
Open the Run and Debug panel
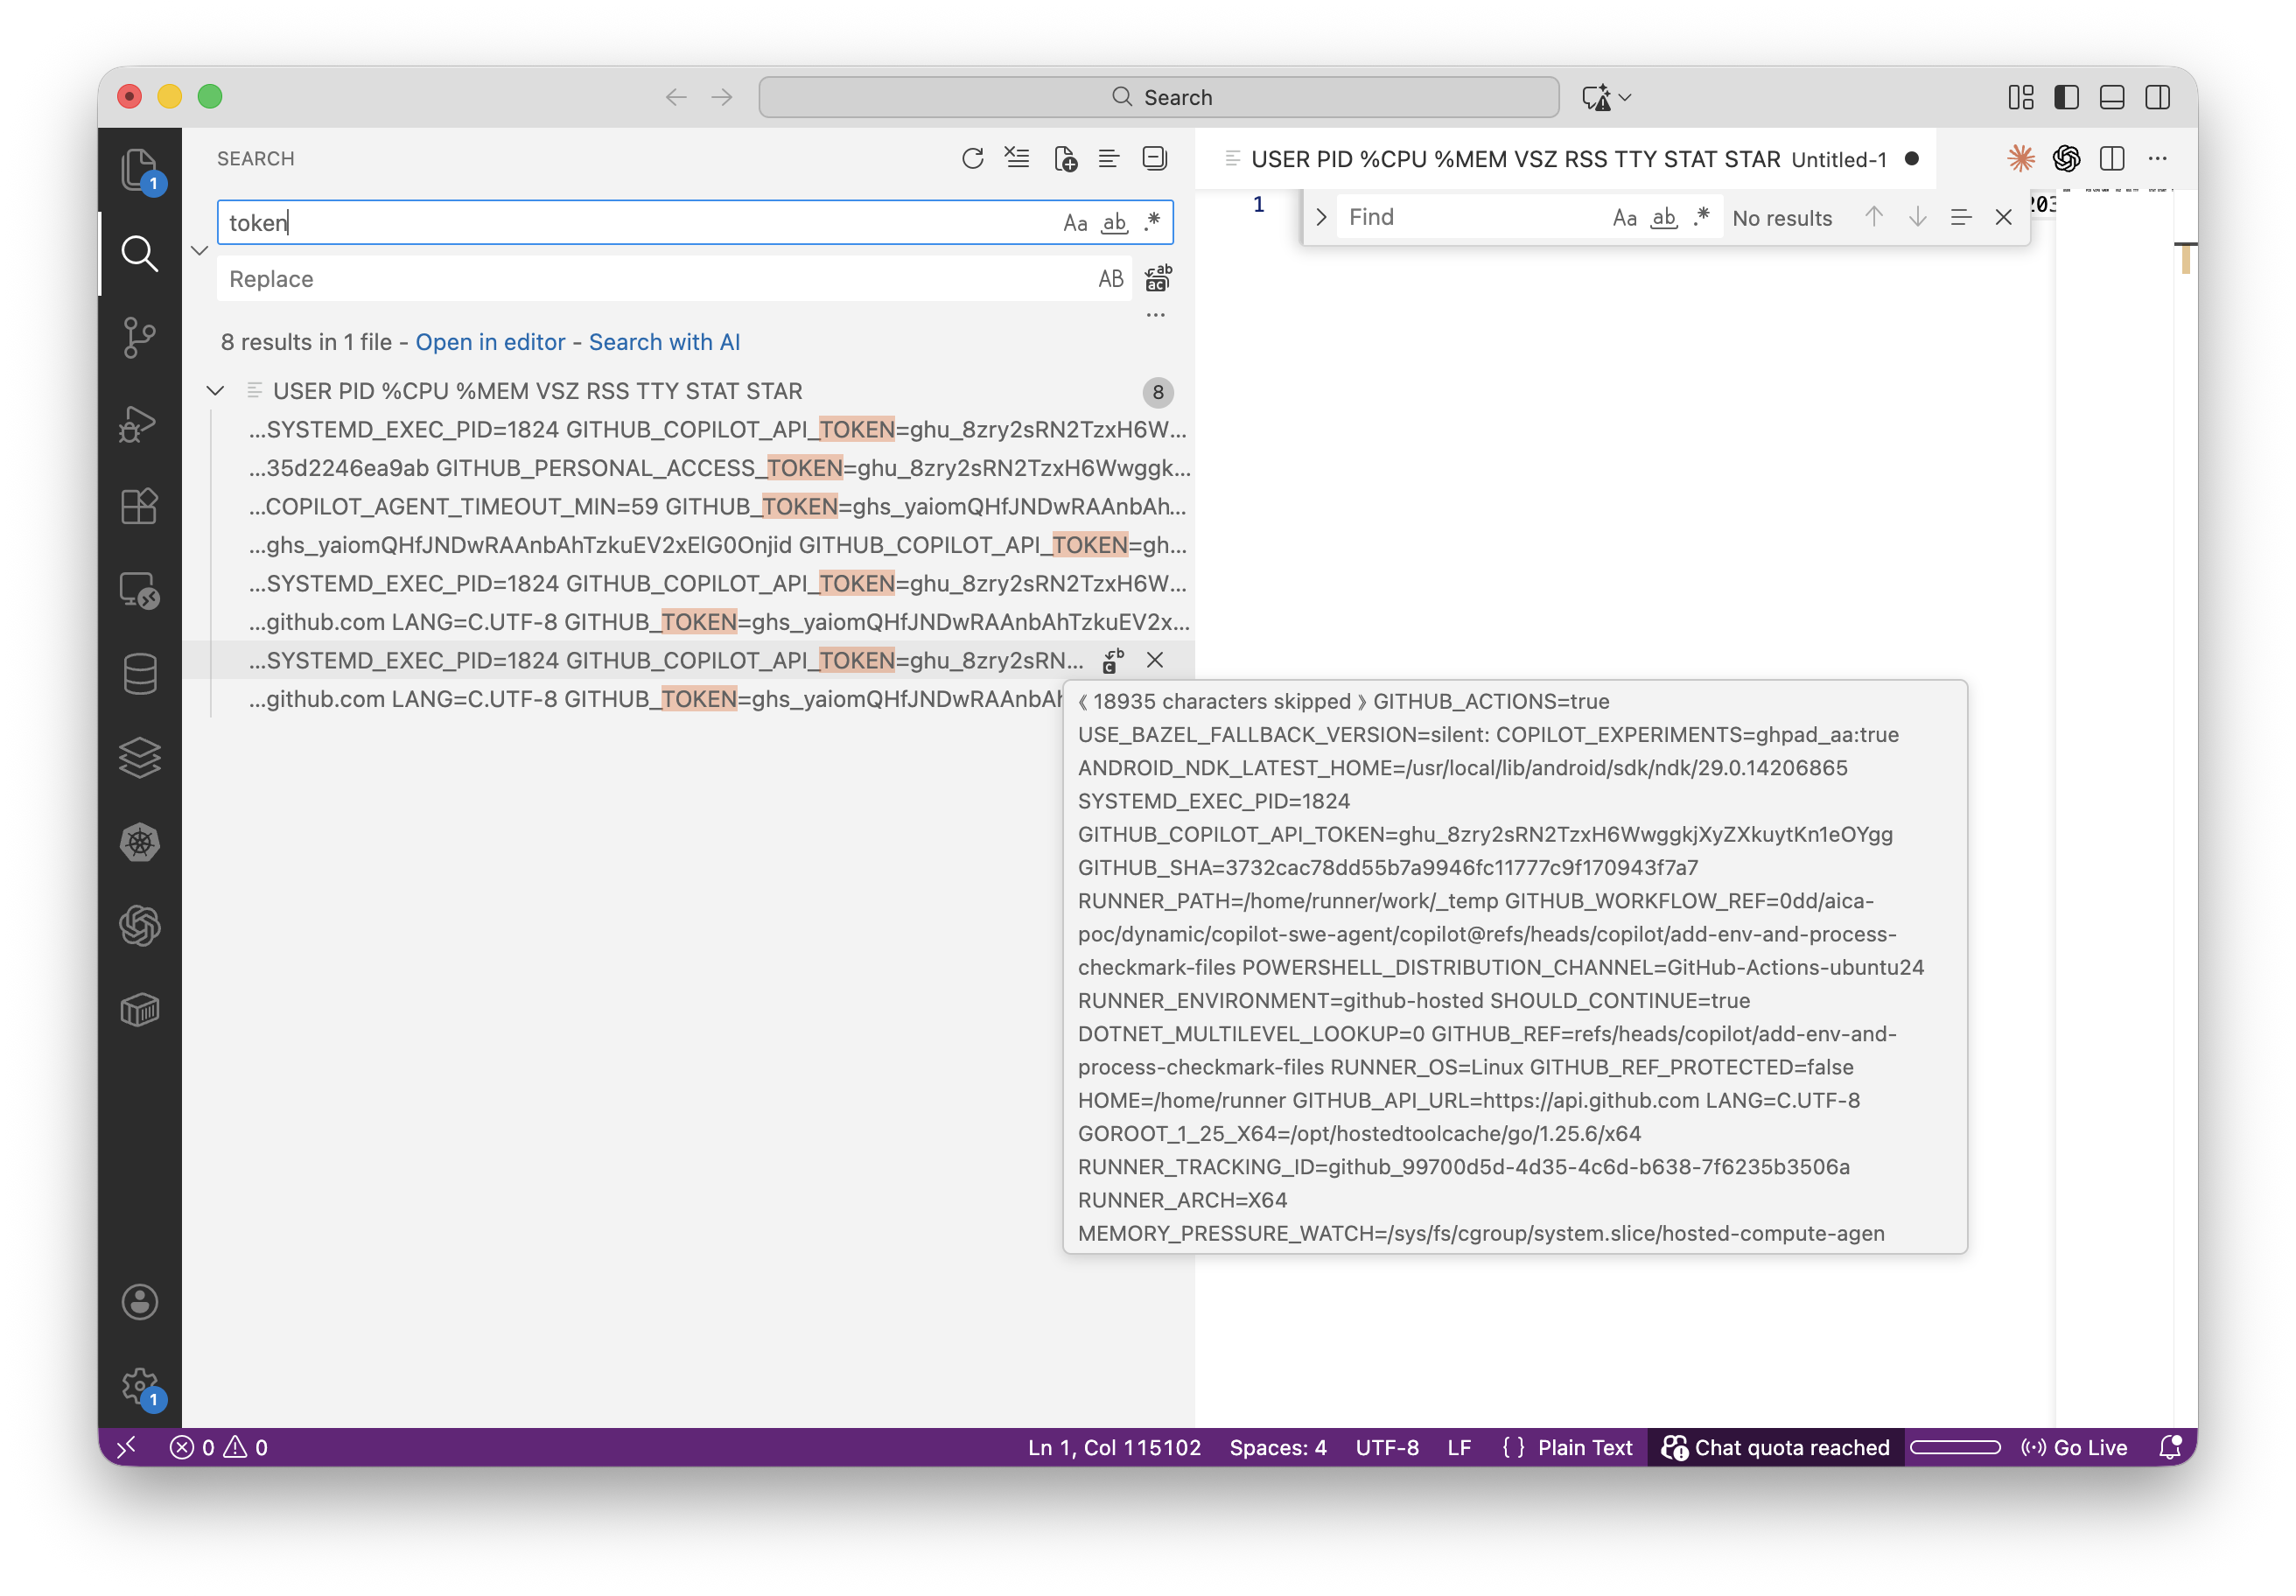140,423
